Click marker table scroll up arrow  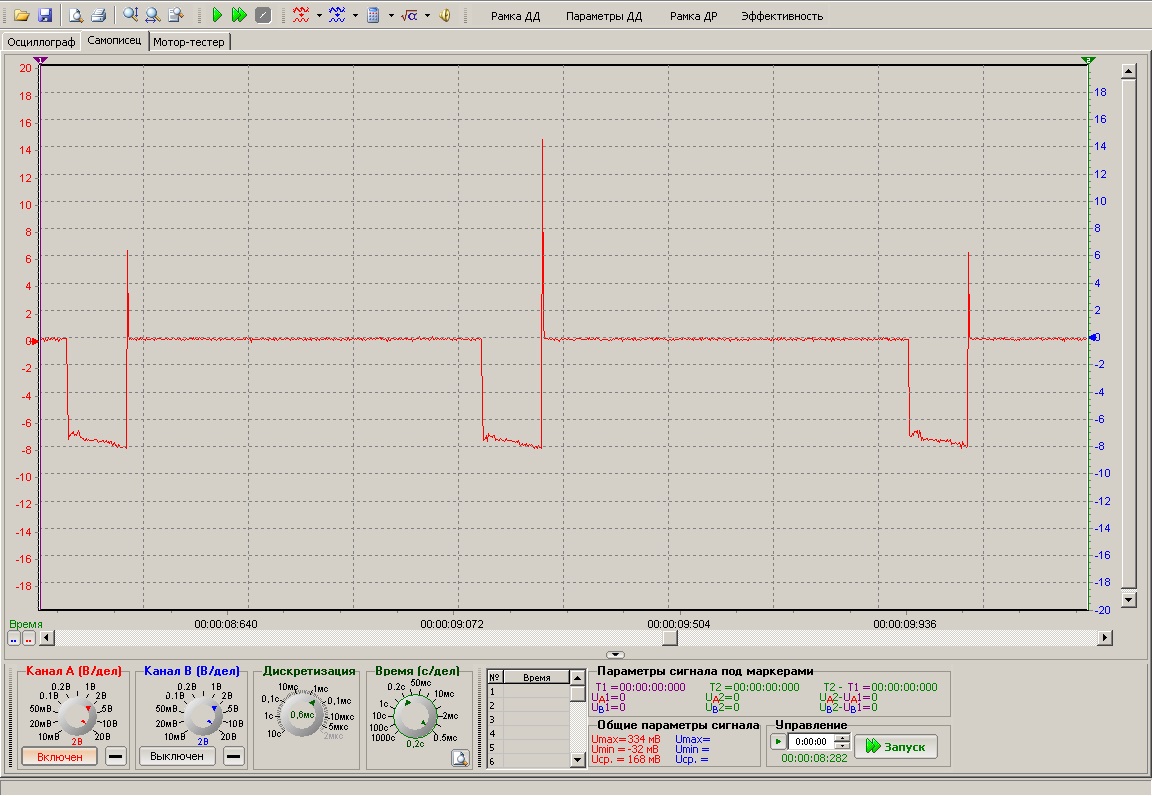[x=577, y=678]
